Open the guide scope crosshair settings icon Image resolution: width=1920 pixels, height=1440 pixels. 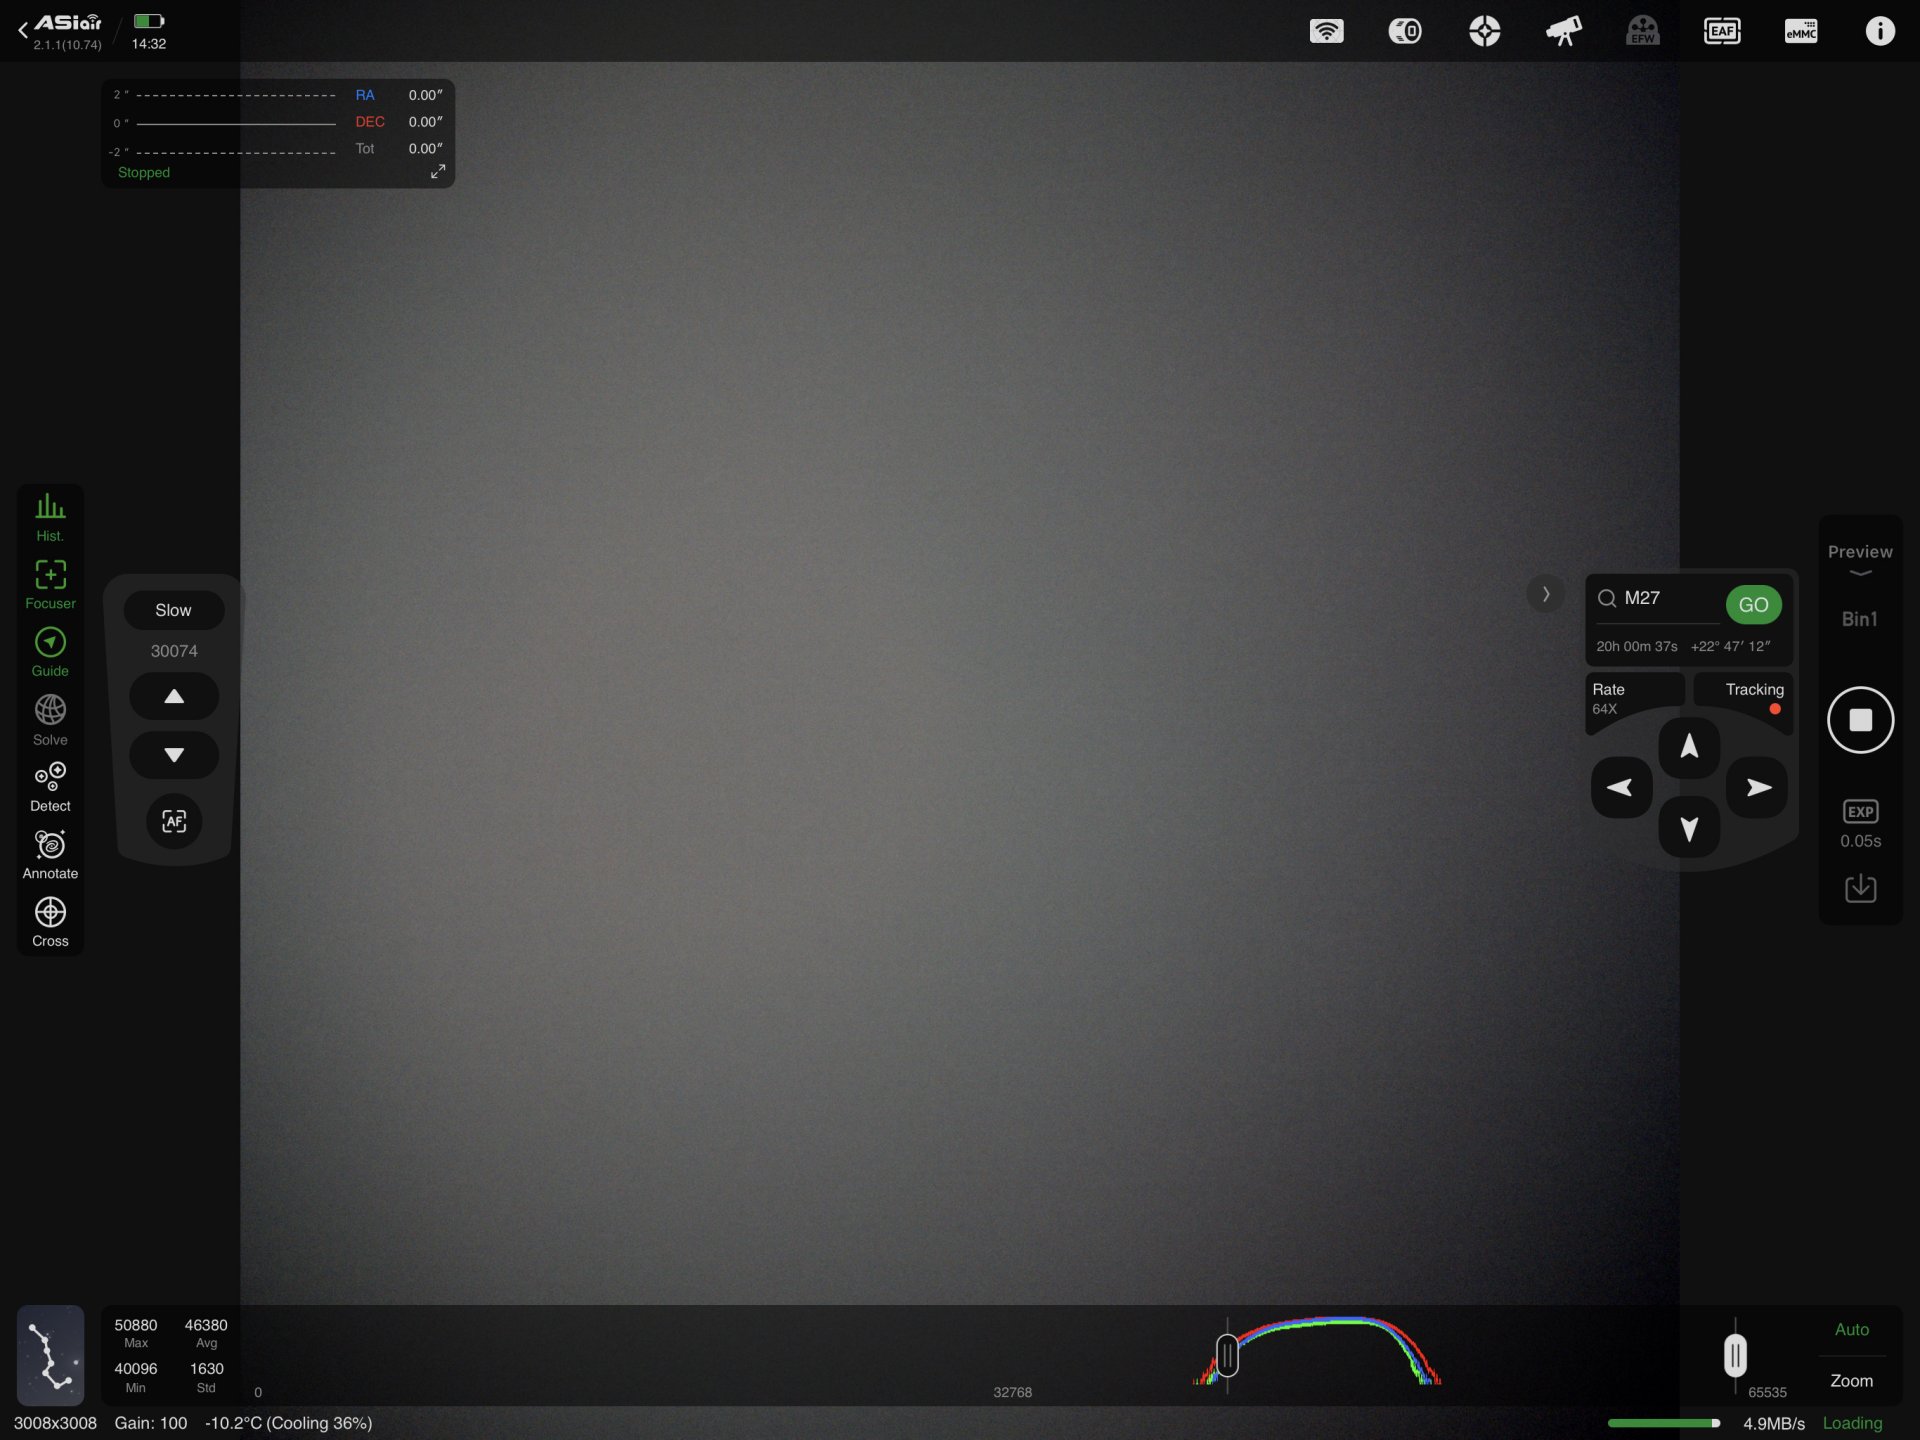tap(1484, 31)
